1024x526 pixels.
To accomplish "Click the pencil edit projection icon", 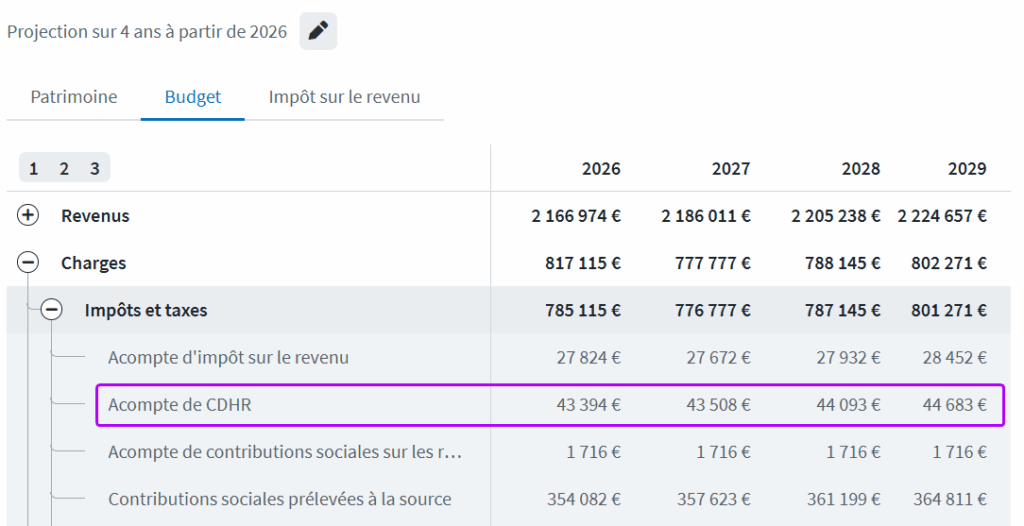I will (x=318, y=31).
